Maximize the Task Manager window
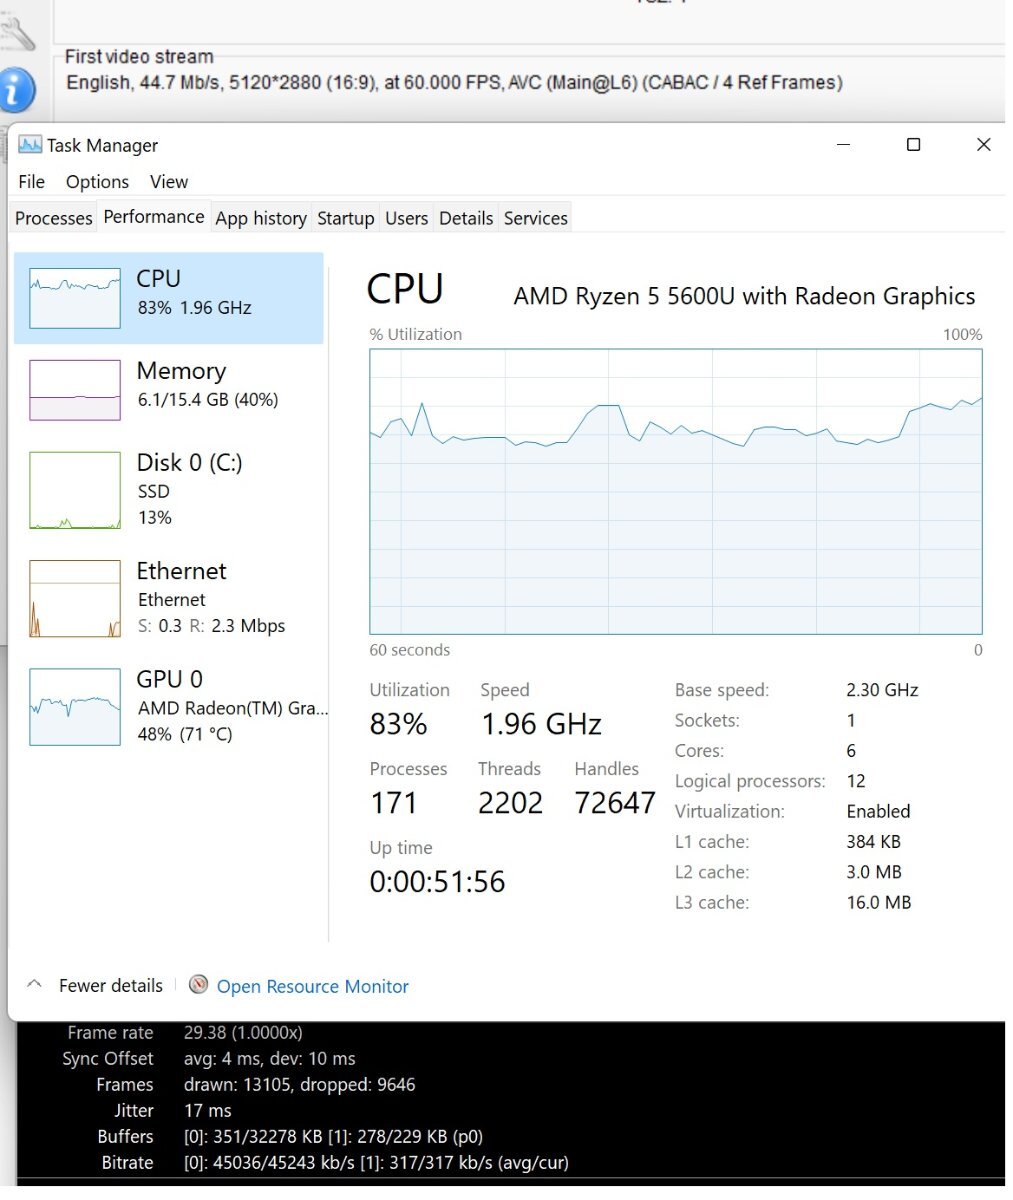Screen dimensions: 1013x1200 coord(913,145)
